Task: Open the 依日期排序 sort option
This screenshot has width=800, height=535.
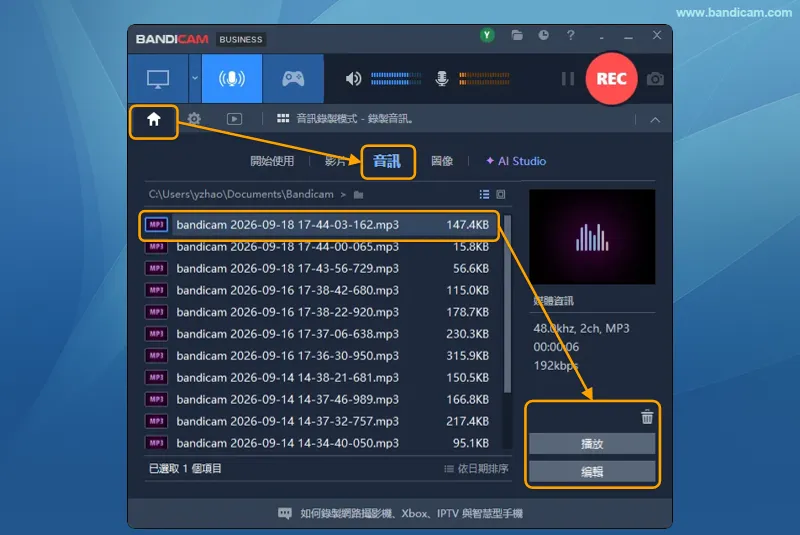Action: [x=476, y=469]
